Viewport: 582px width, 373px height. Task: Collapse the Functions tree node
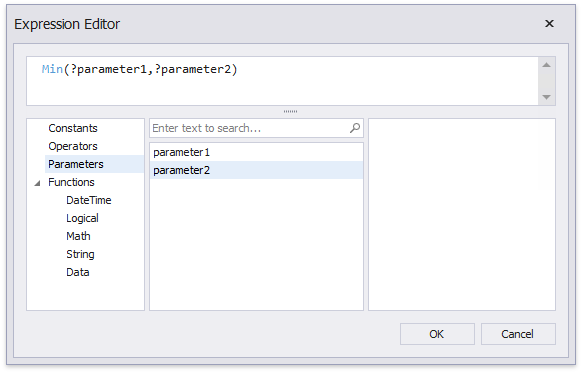click(x=37, y=183)
